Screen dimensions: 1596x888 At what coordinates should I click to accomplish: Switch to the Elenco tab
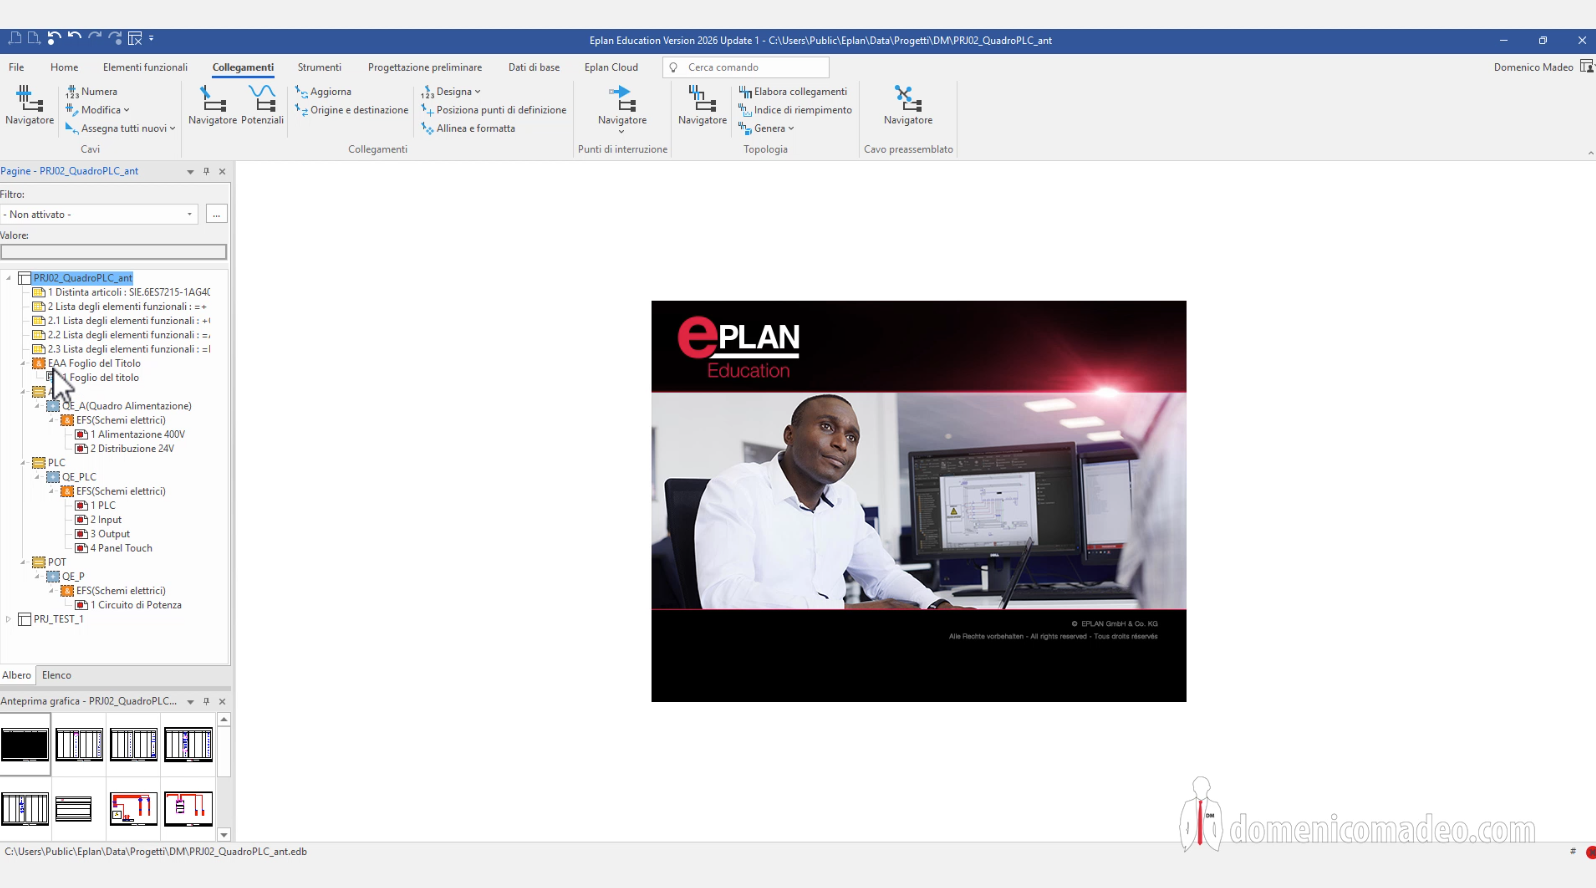(x=56, y=675)
